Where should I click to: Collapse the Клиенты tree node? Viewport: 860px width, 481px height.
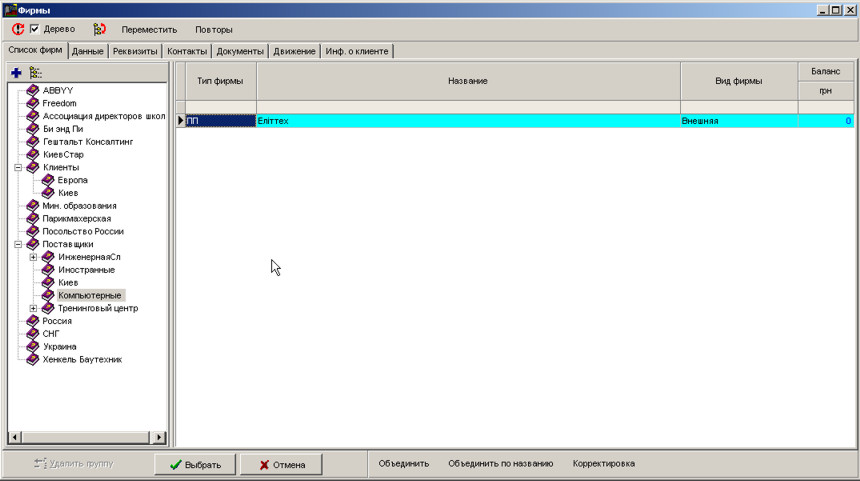click(18, 168)
